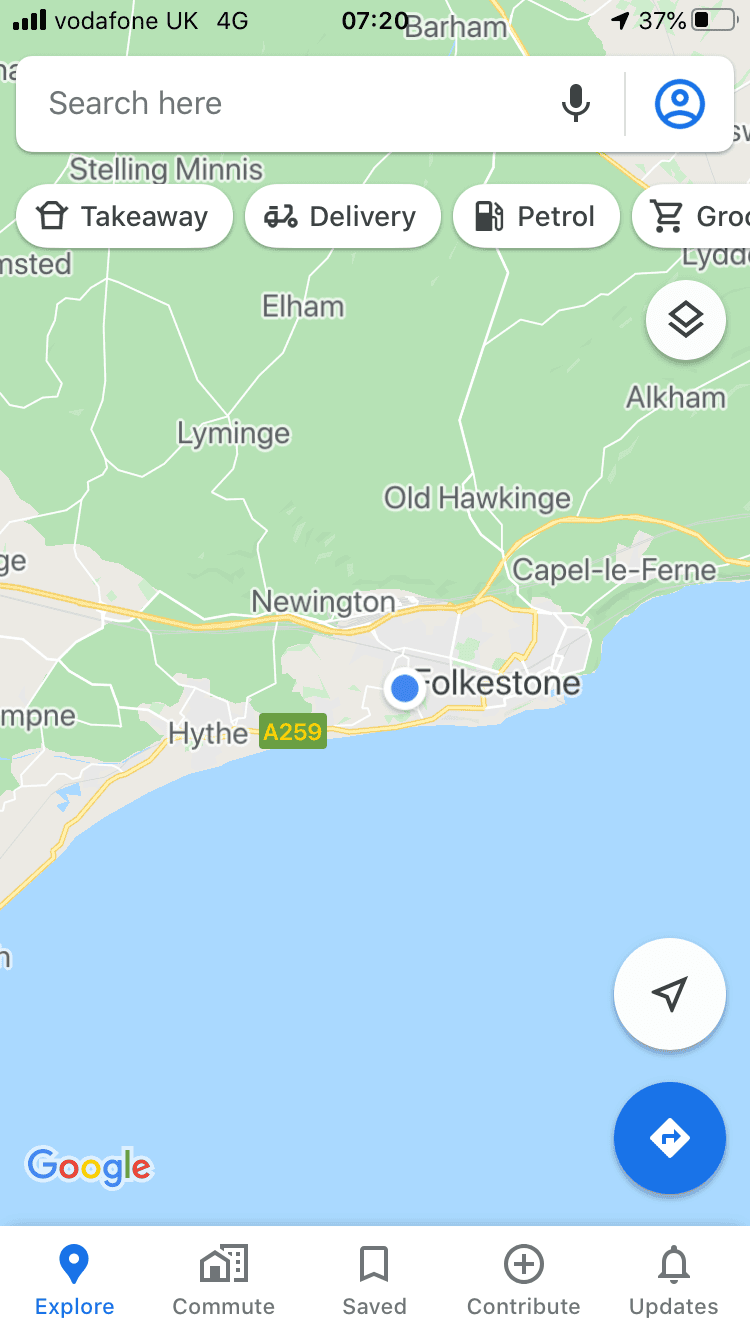Image resolution: width=750 pixels, height=1334 pixels.
Task: Select the A259 road marker
Action: click(x=293, y=732)
